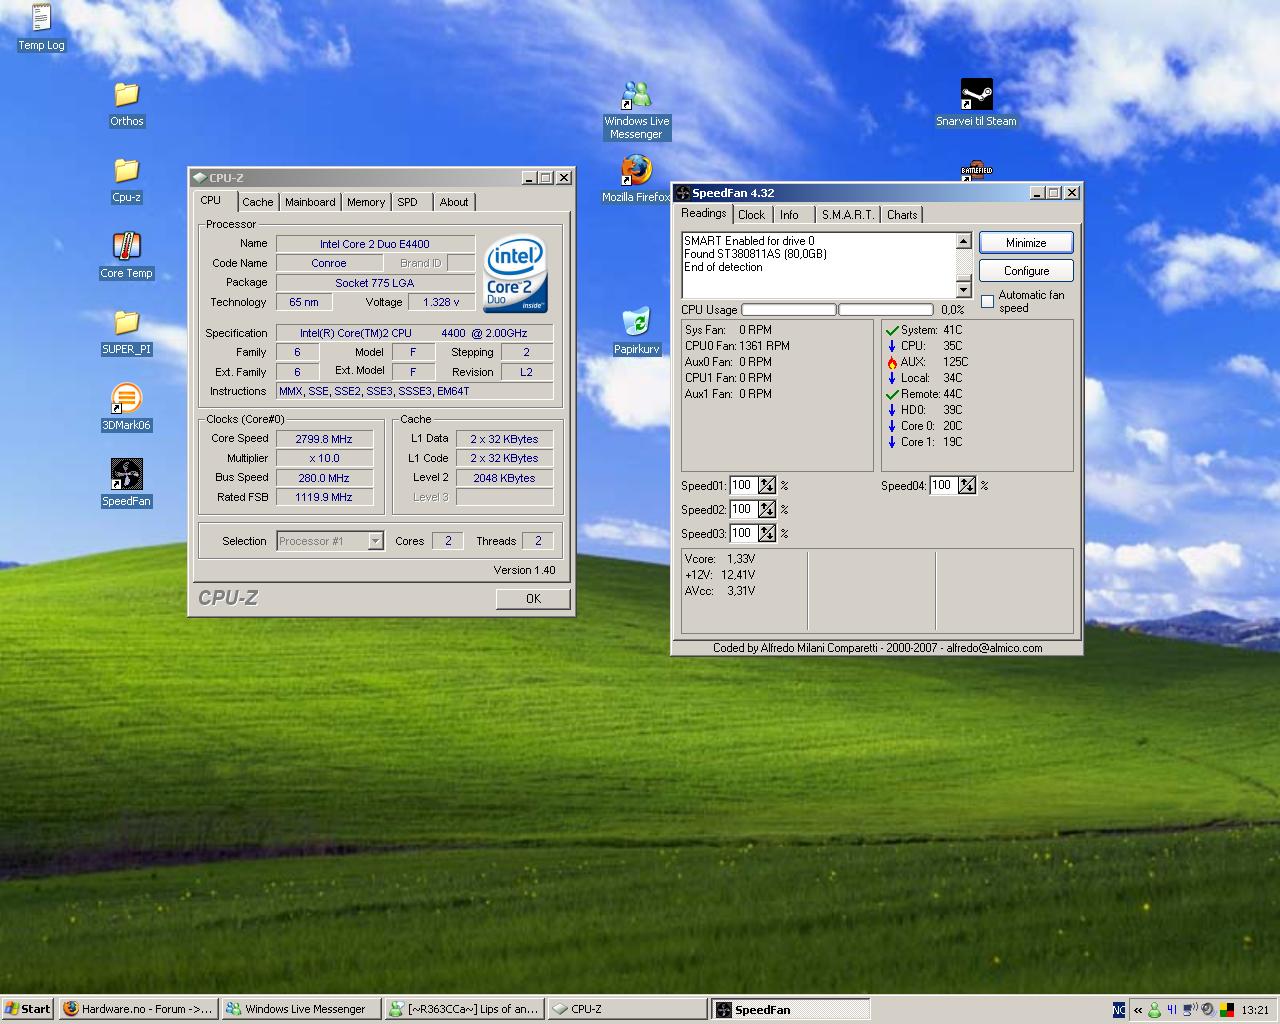The height and width of the screenshot is (1024, 1280).
Task: Switch to Hardware.no Forum taskbar item
Action: tap(137, 1009)
